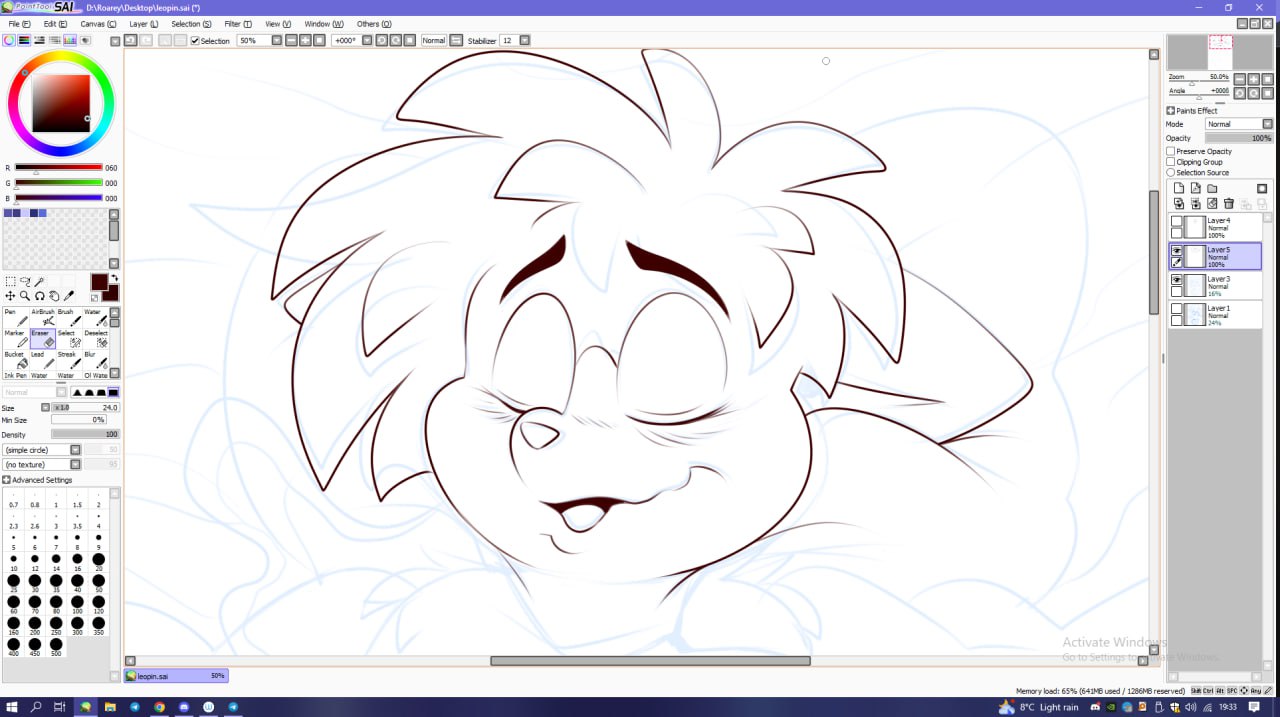Choose the Marker tool
This screenshot has height=717, width=1280.
[x=16, y=339]
